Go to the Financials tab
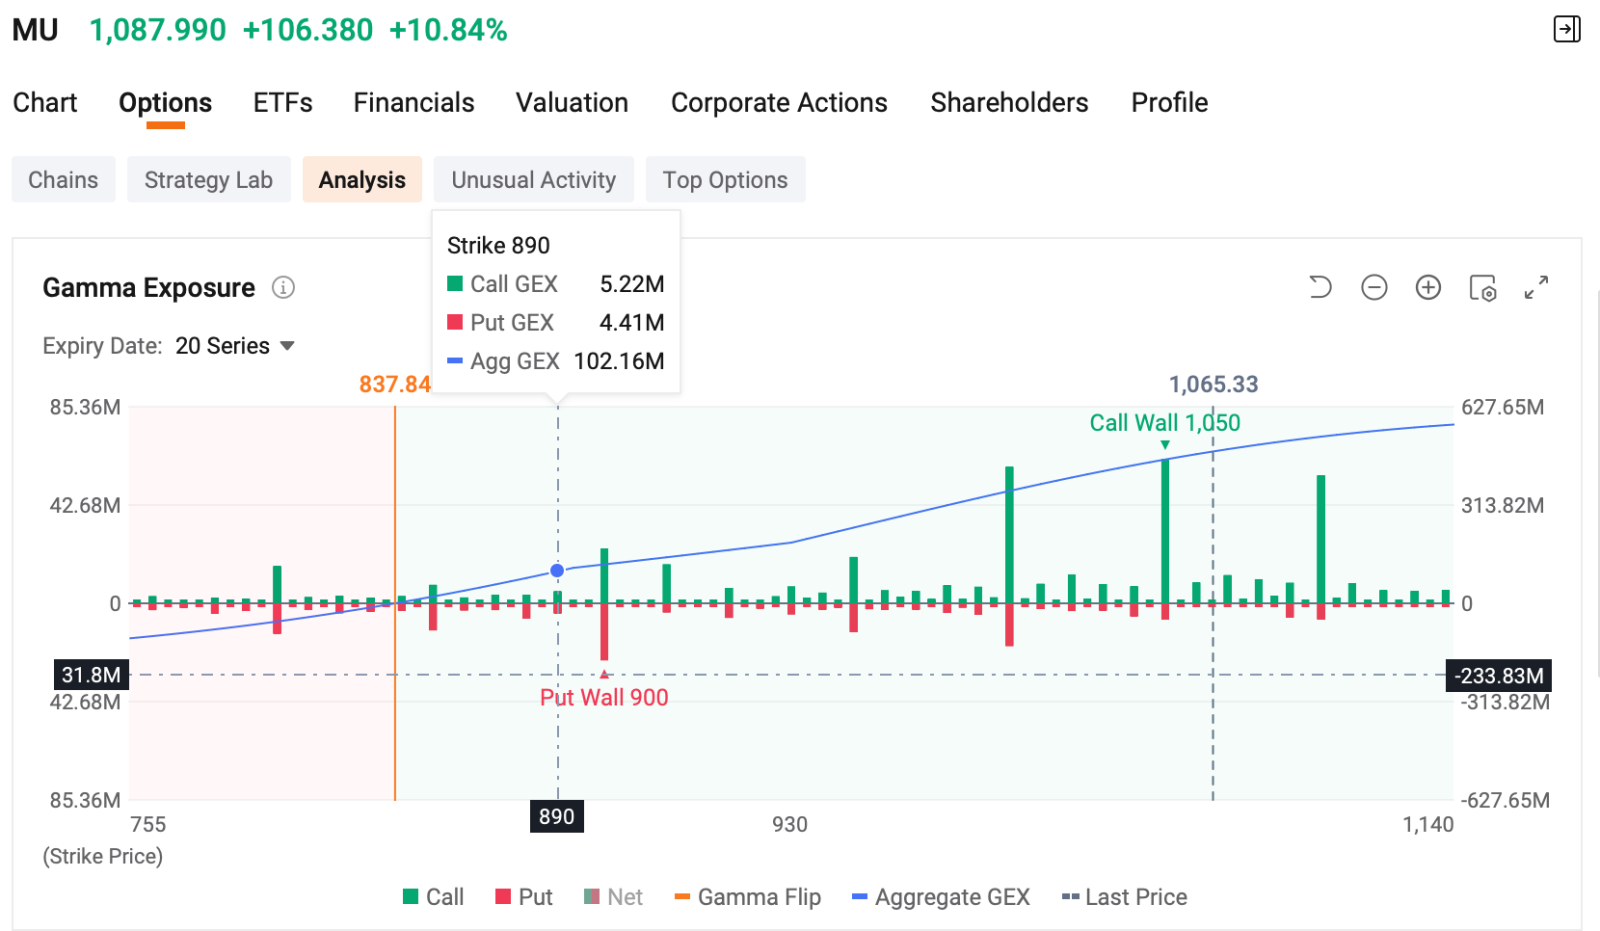This screenshot has height=931, width=1600. coord(414,103)
